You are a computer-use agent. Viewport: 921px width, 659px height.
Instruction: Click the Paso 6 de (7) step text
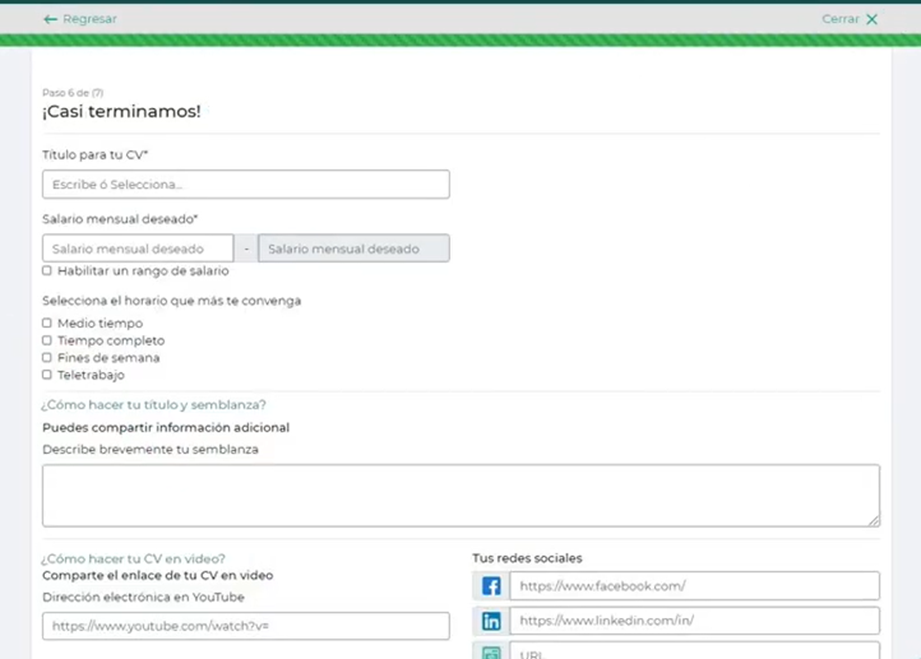click(73, 93)
